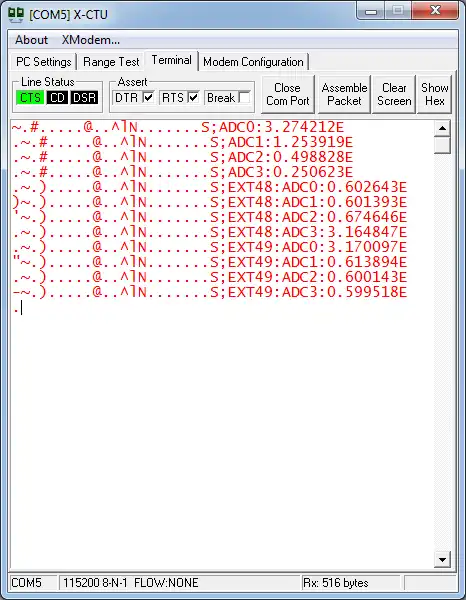Close the X-CTU window

click(x=435, y=11)
